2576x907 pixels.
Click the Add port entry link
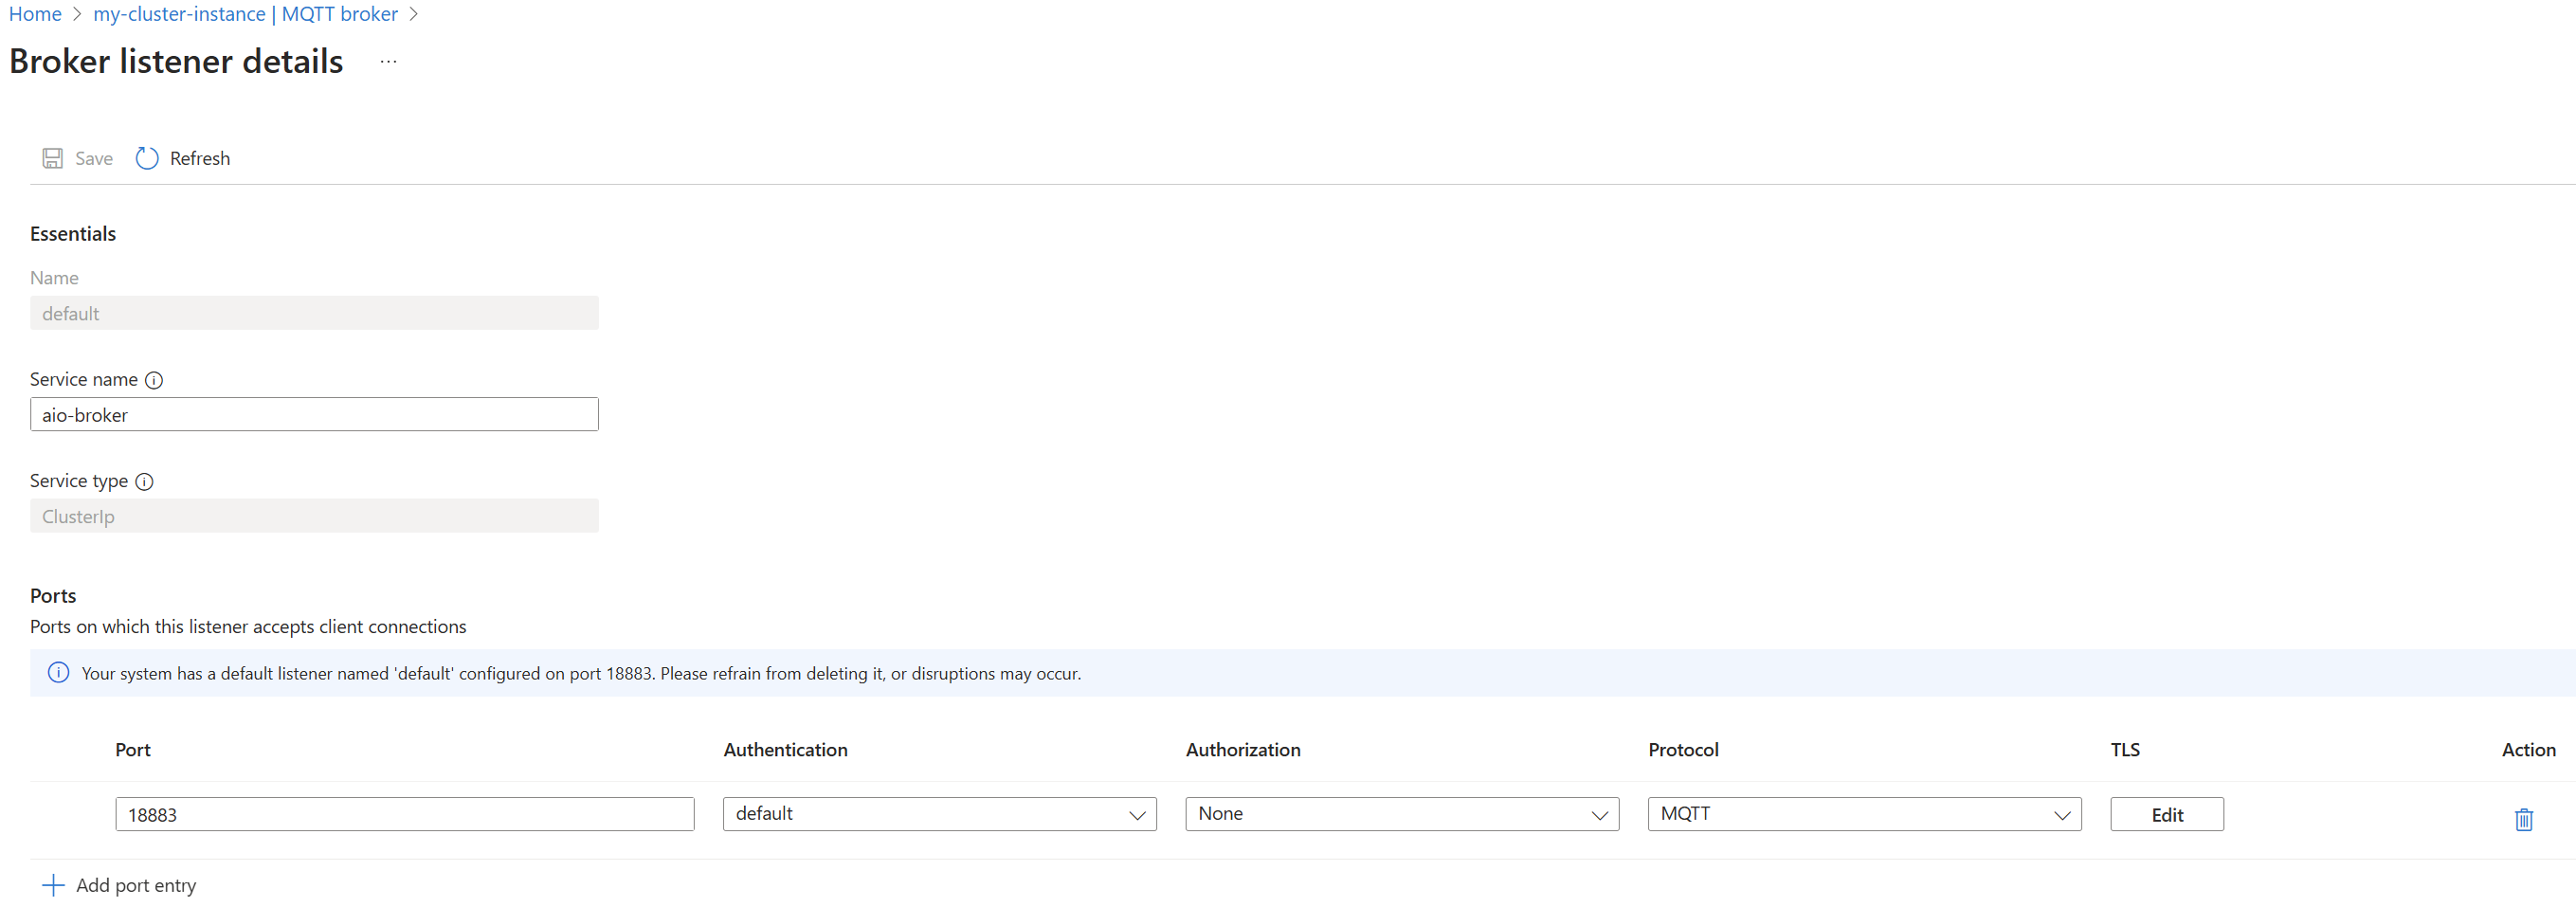[x=136, y=884]
